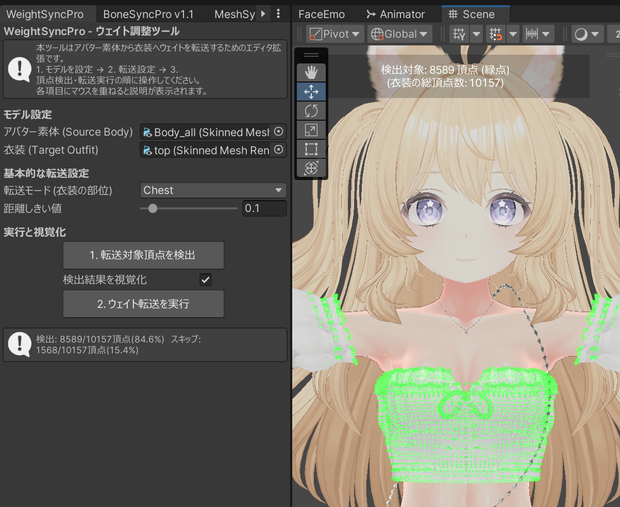Select the Rect transform tool
This screenshot has width=620, height=507.
(311, 149)
